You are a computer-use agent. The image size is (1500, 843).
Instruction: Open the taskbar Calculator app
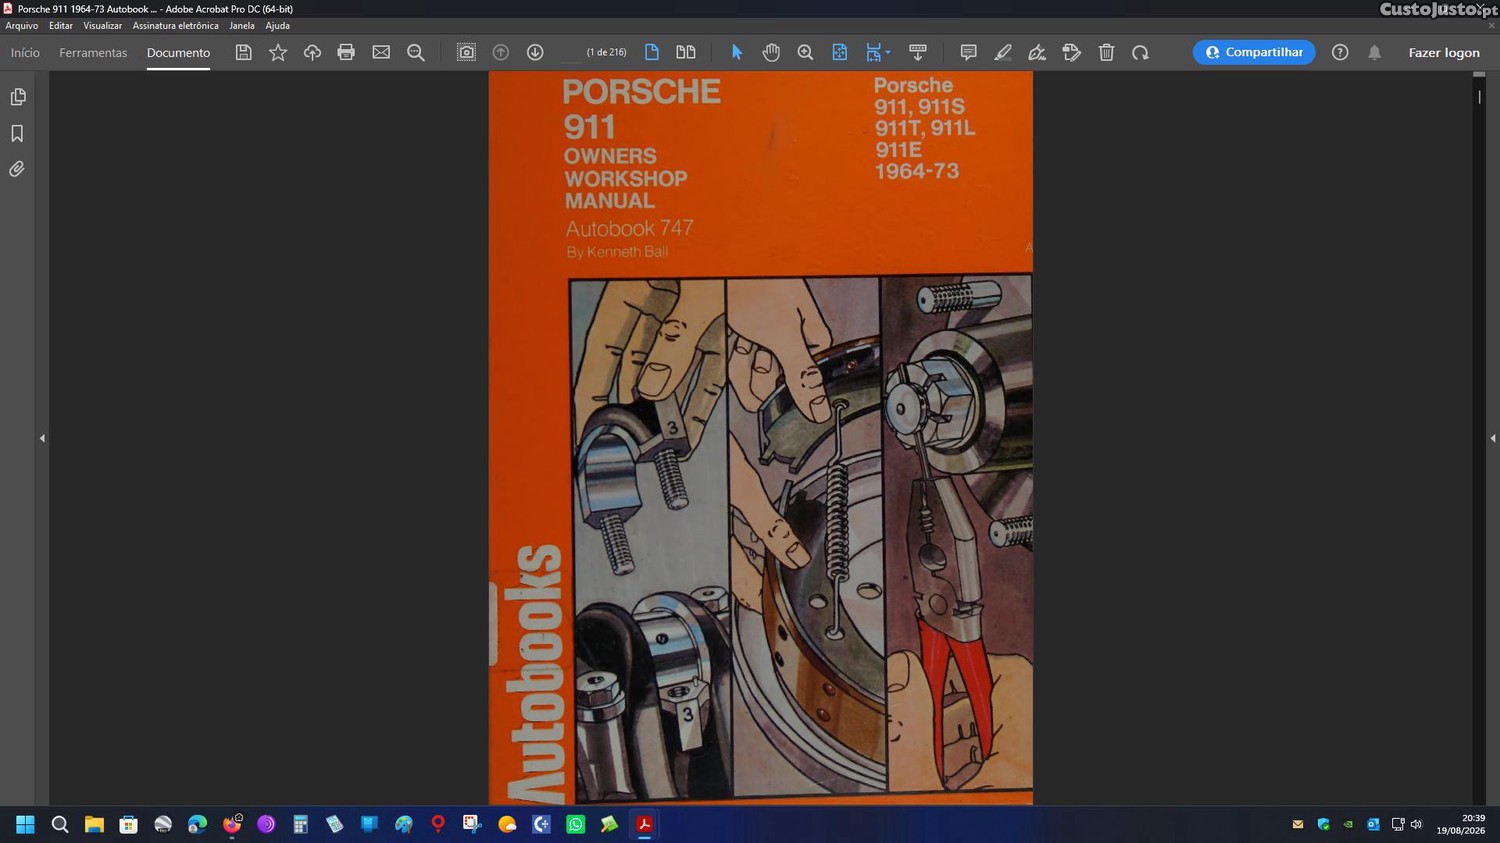300,824
